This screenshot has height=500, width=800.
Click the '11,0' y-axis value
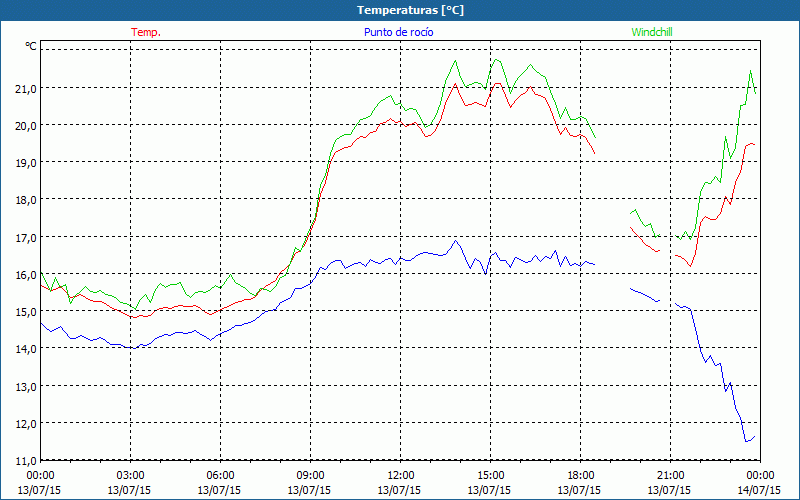click(x=27, y=461)
